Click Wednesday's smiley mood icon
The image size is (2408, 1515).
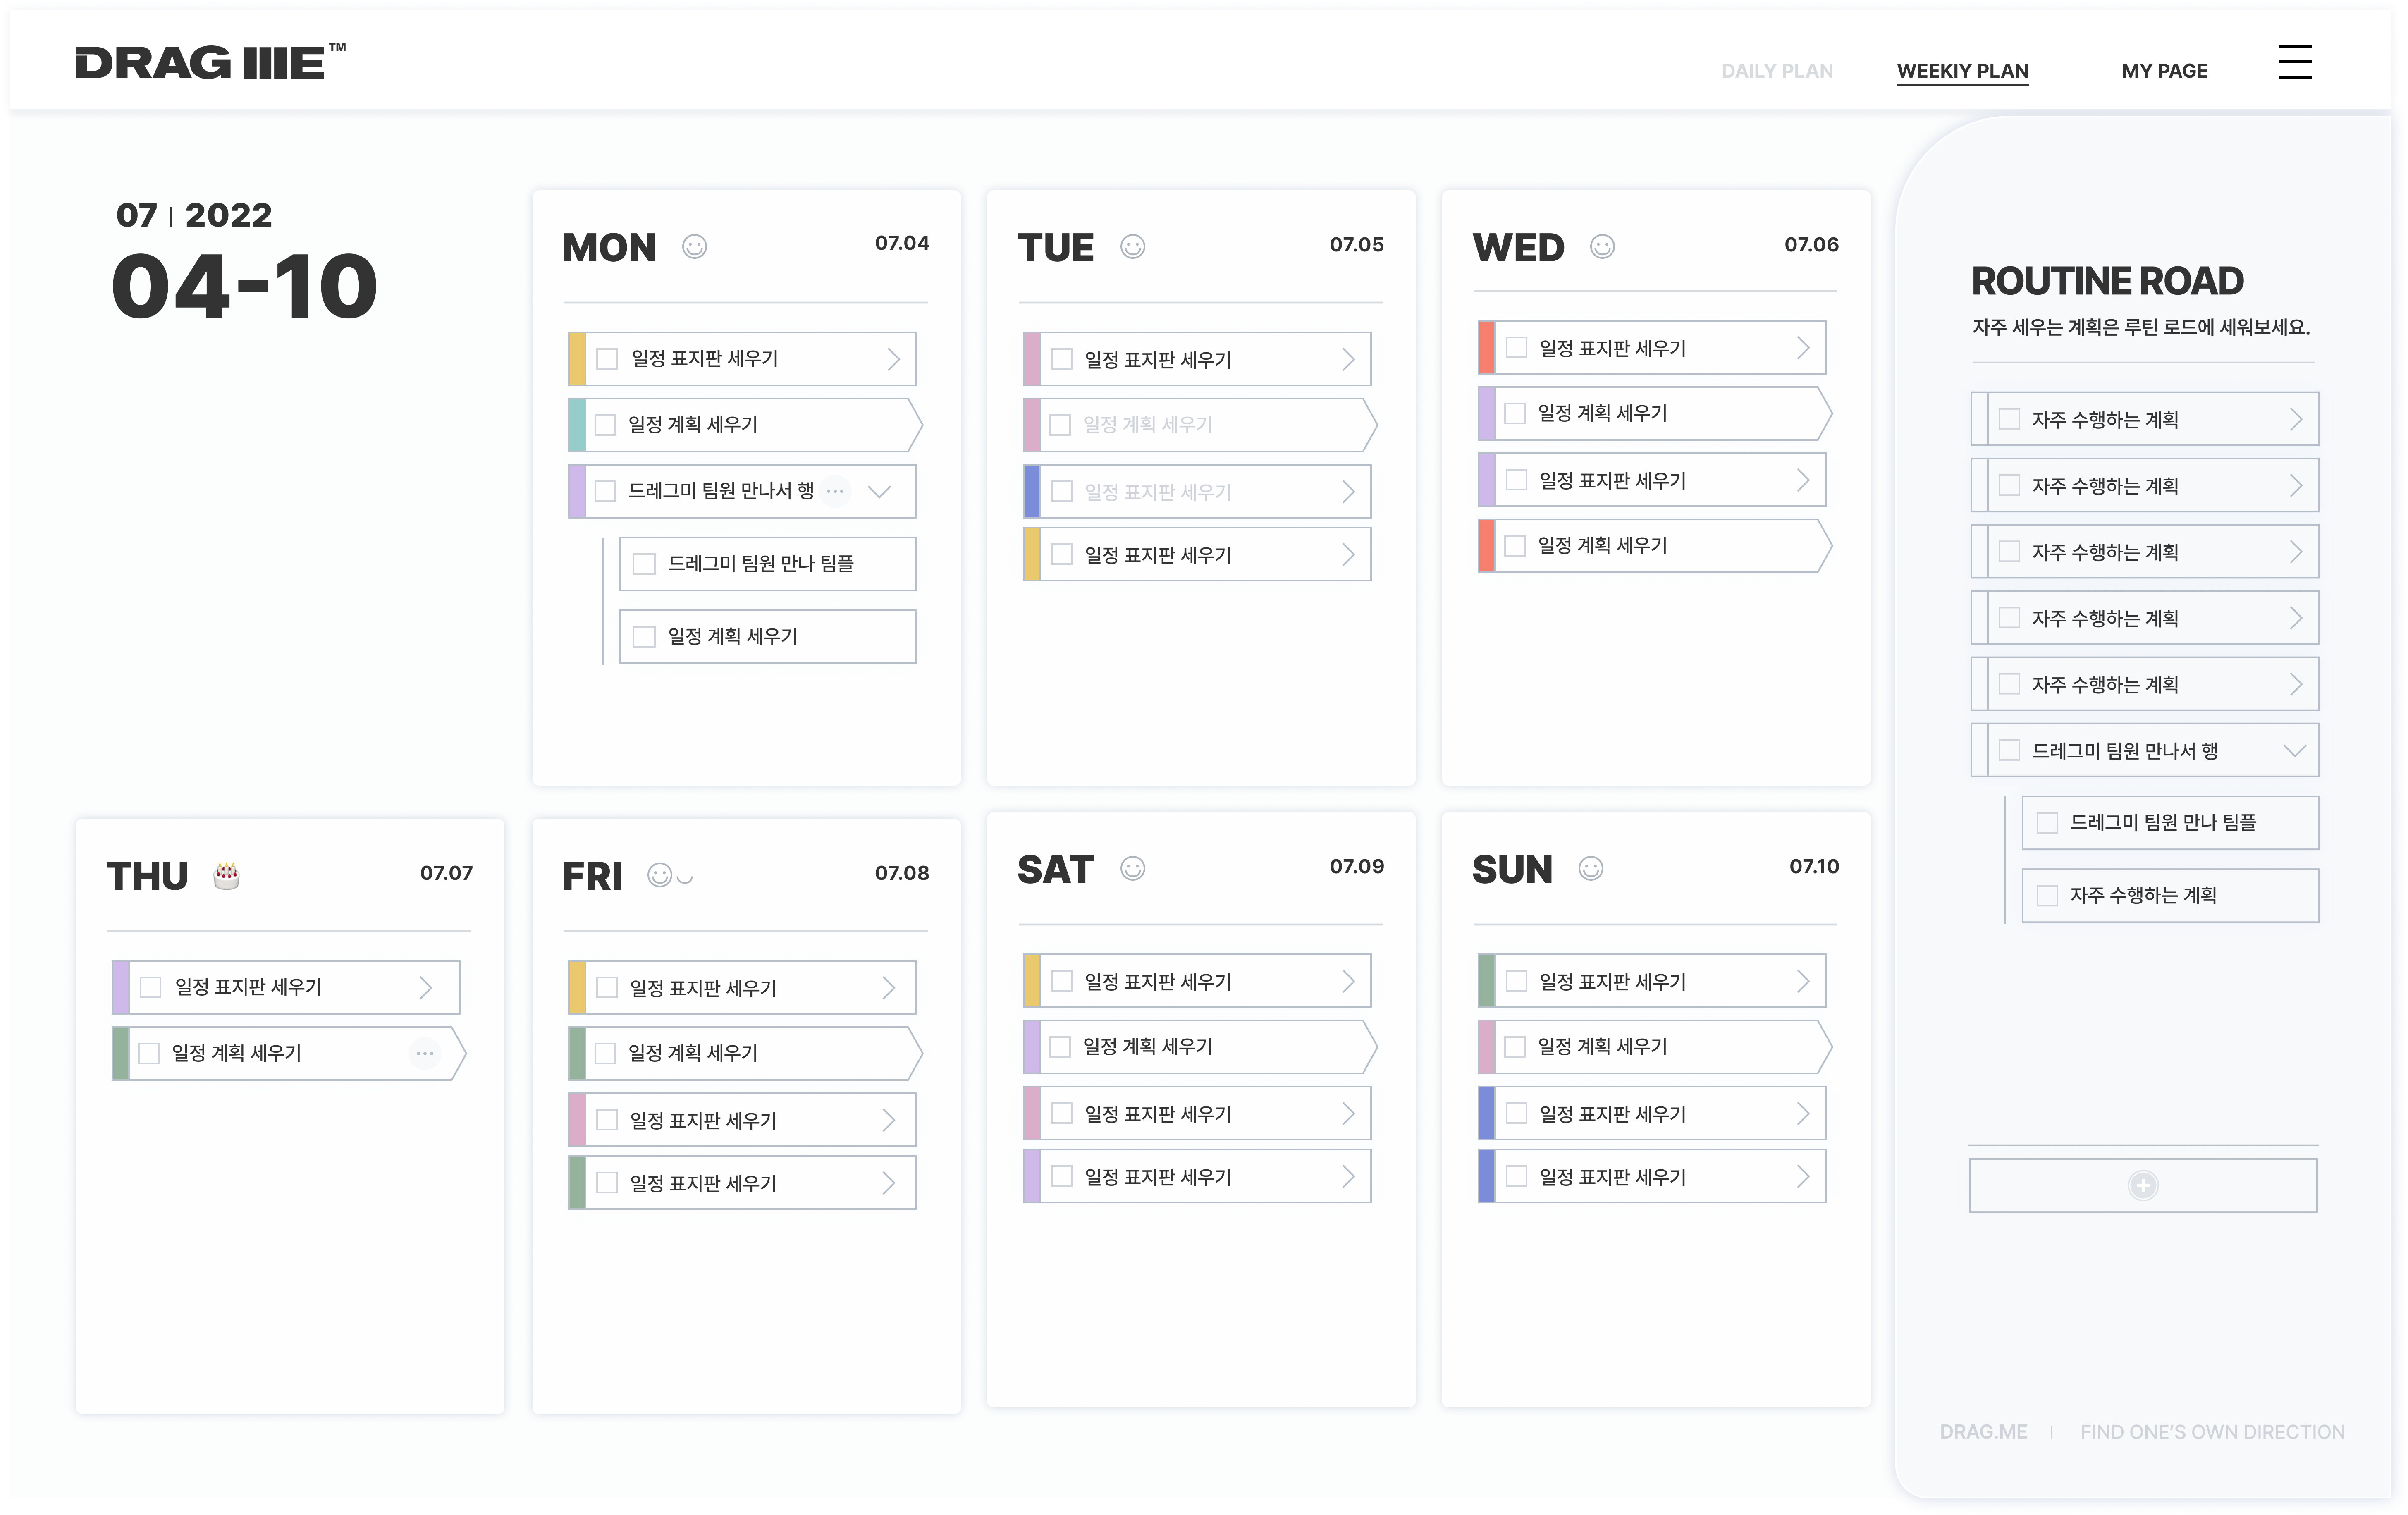pos(1602,247)
